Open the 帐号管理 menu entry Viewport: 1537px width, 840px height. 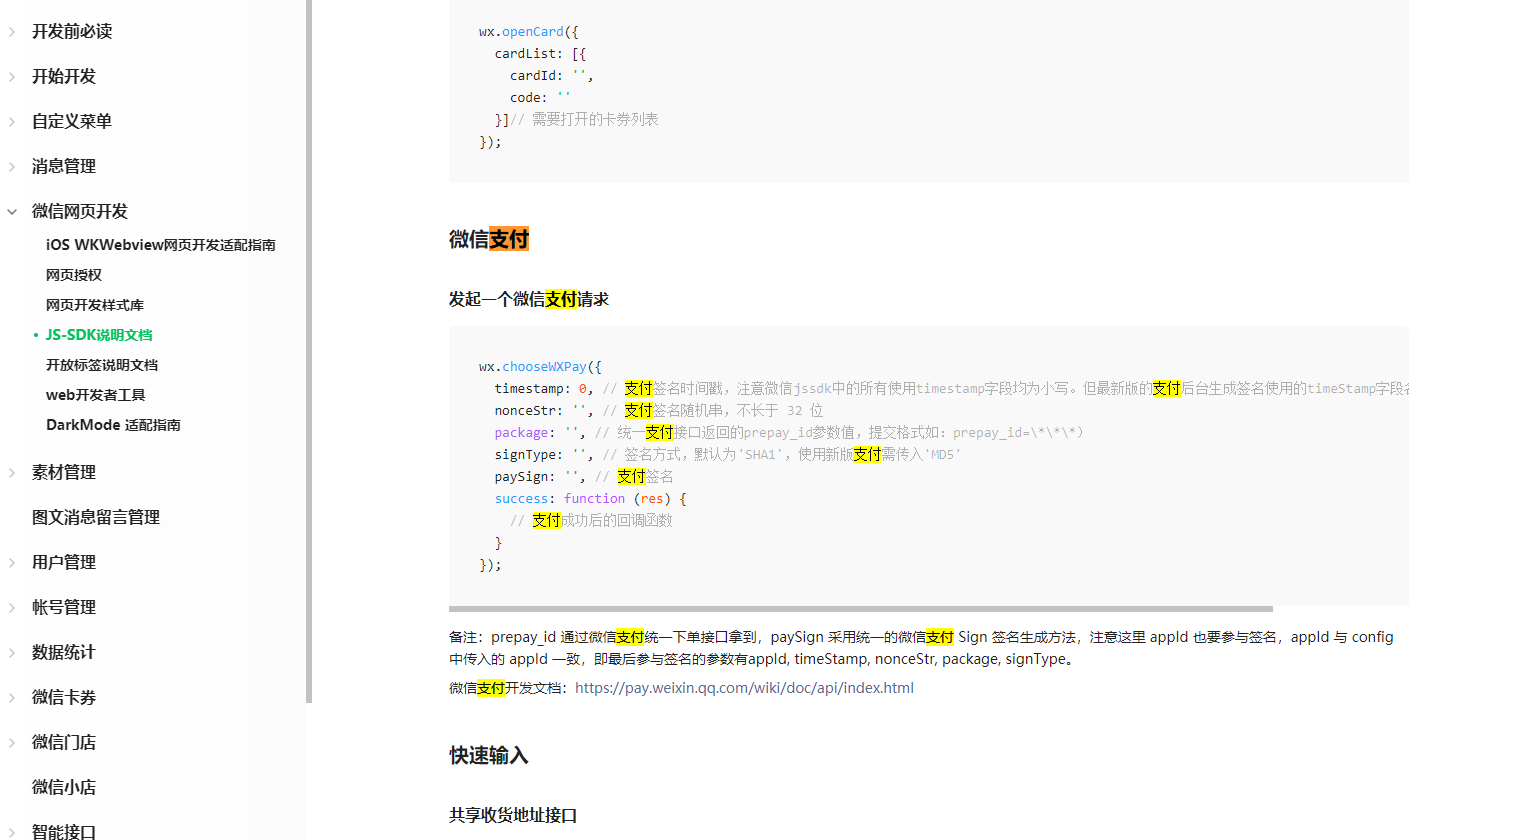coord(64,607)
